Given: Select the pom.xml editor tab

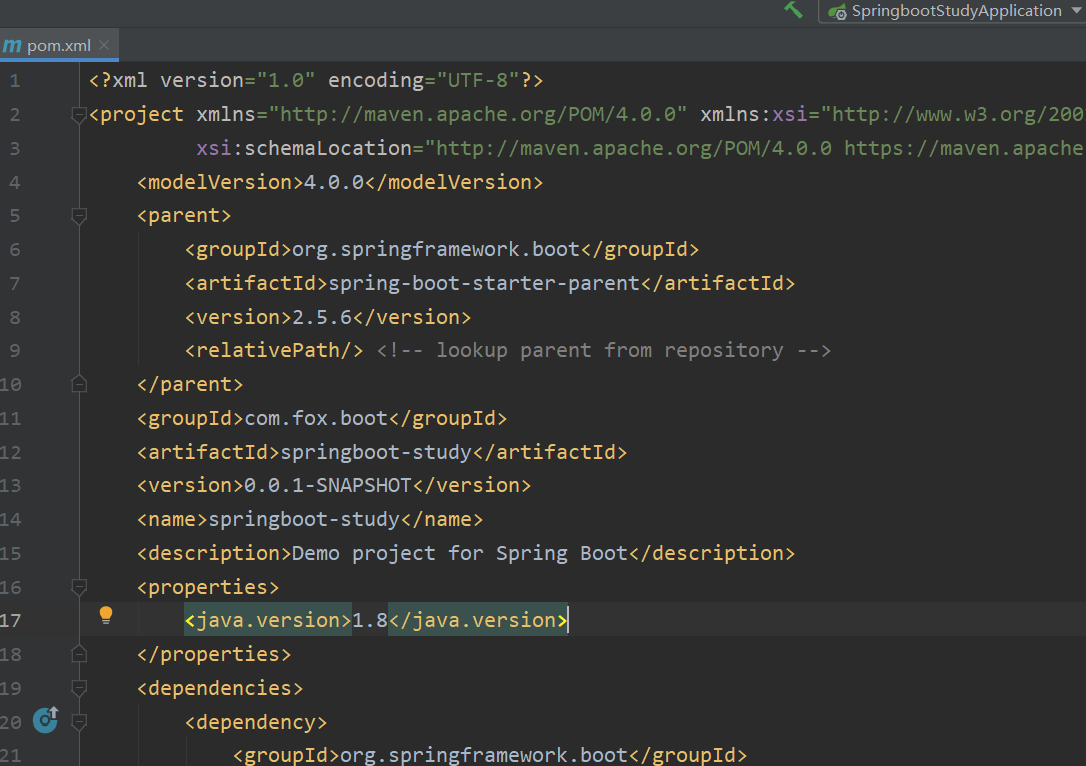Looking at the screenshot, I should coord(59,46).
